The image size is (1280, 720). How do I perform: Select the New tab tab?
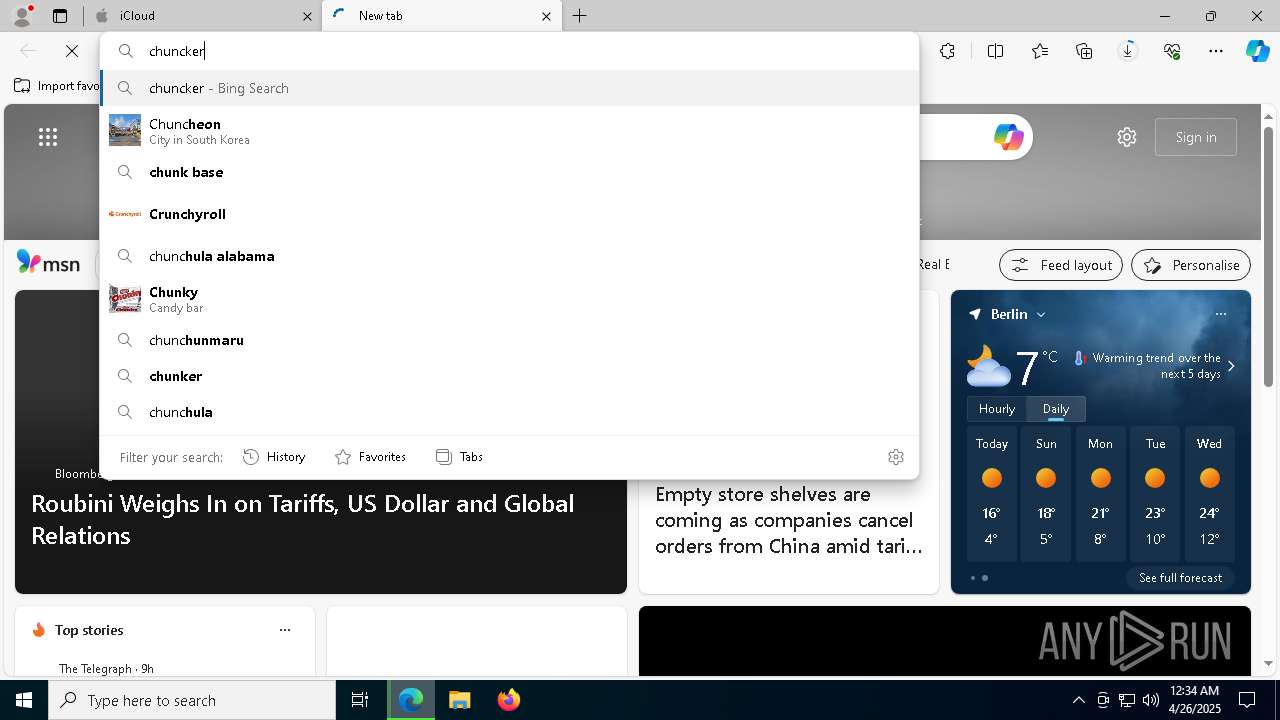443,16
